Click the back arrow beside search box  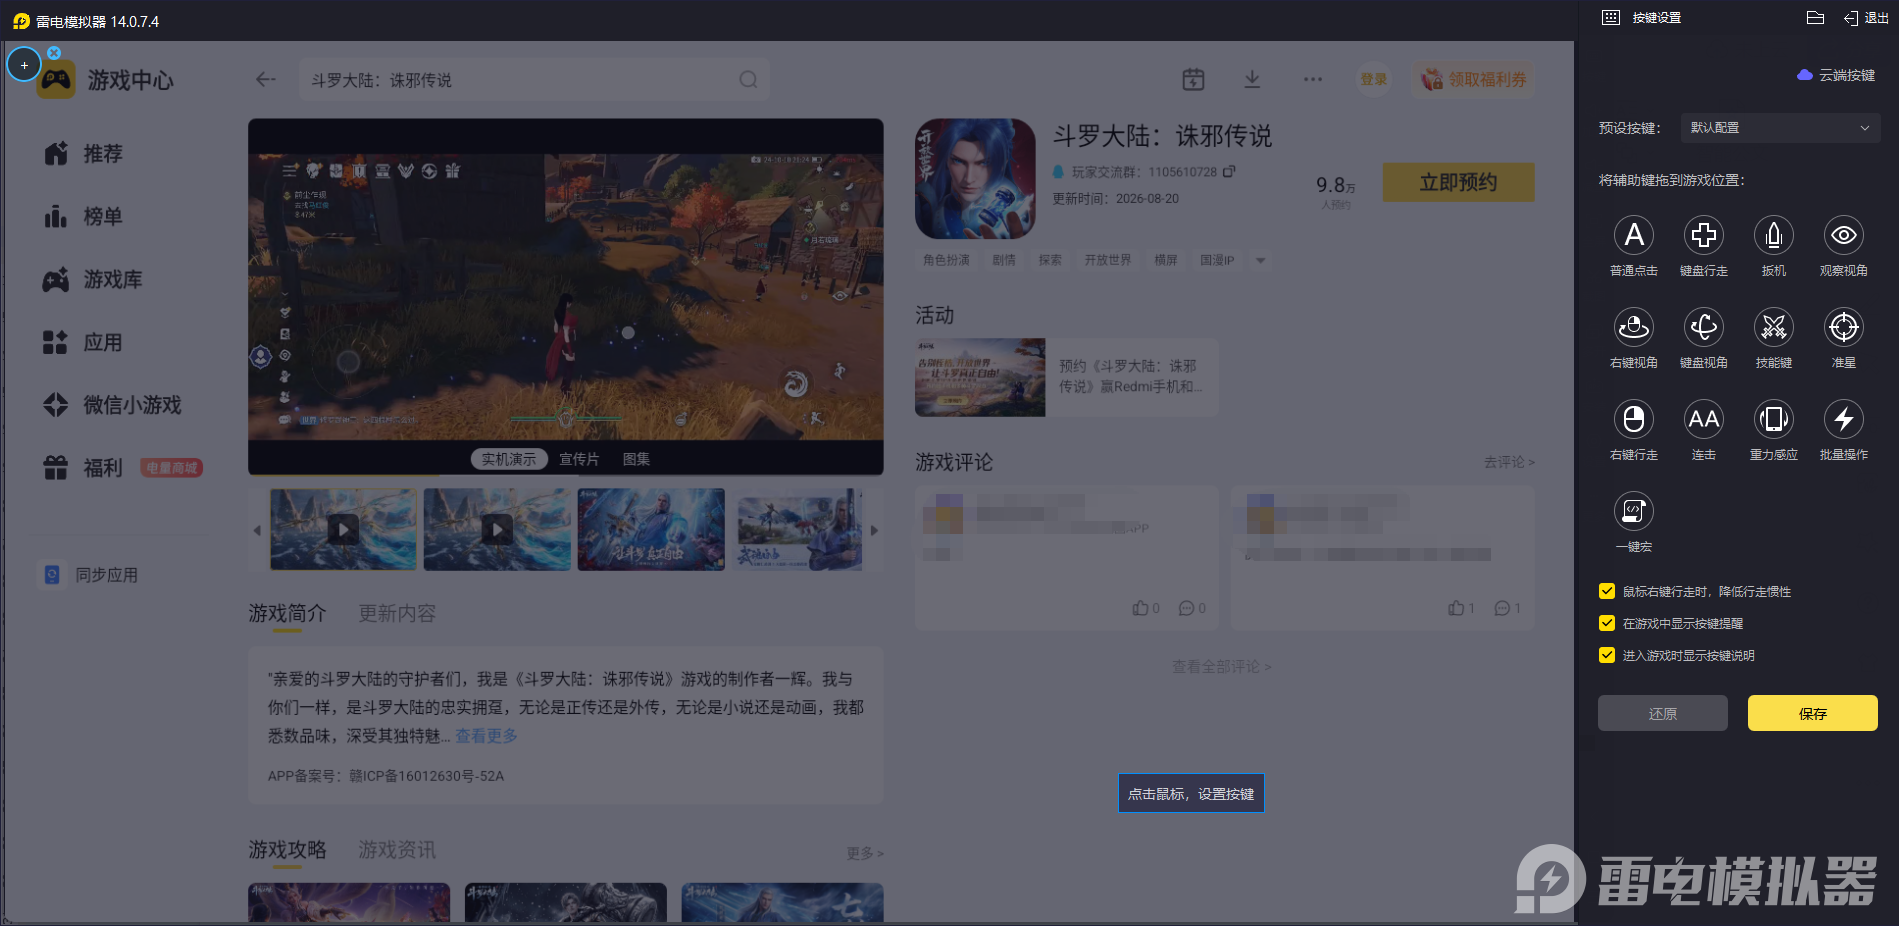(x=265, y=79)
